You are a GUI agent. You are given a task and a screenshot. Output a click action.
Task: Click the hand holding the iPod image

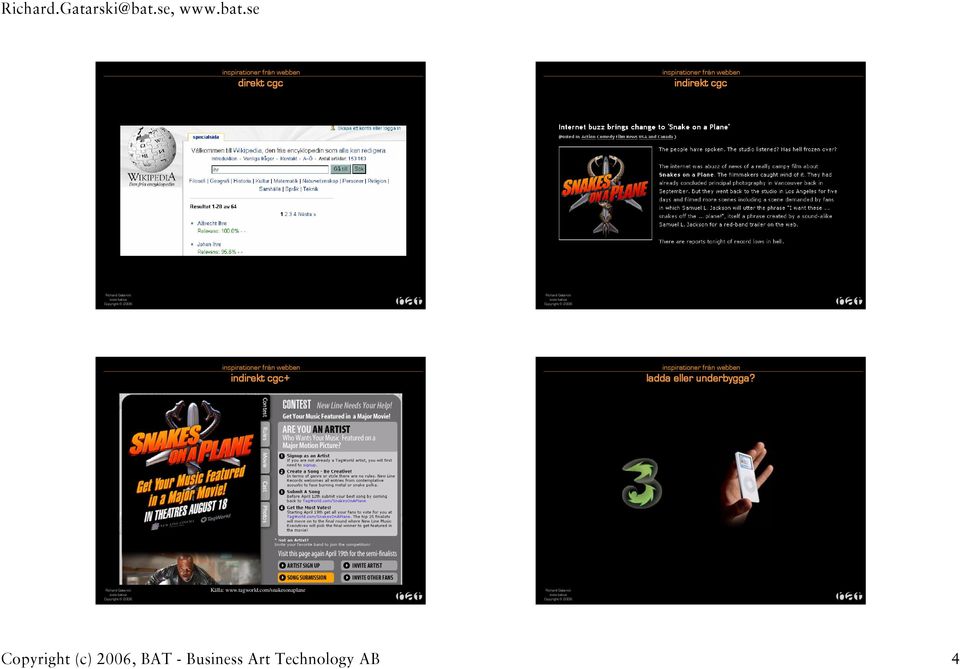[746, 482]
